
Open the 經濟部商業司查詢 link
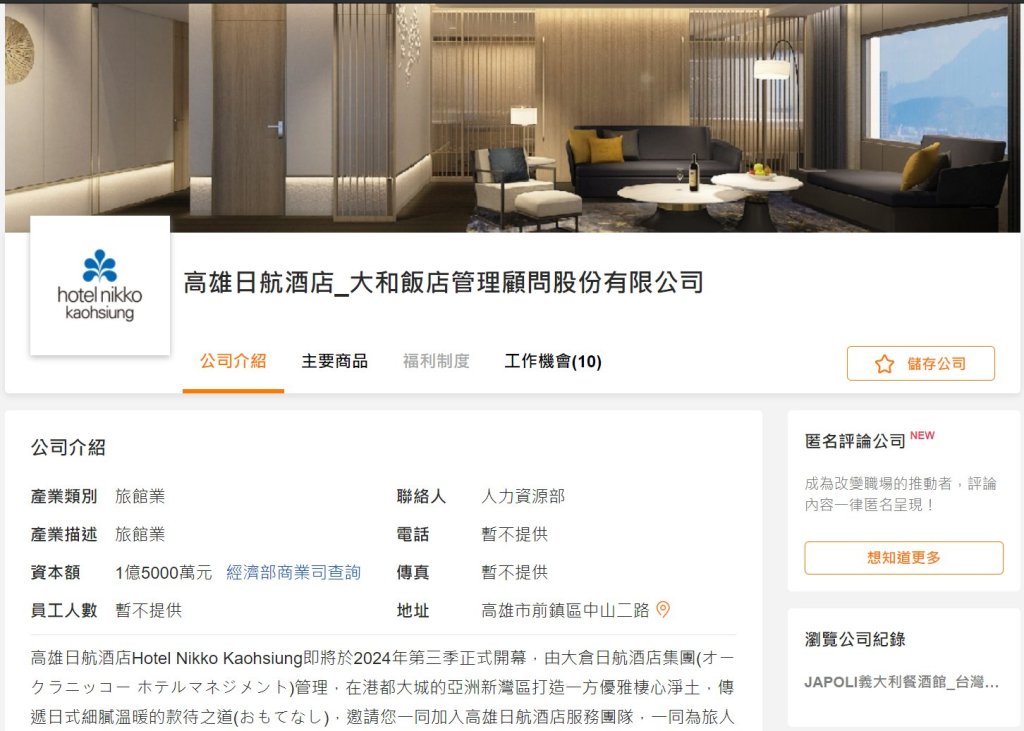(x=293, y=572)
